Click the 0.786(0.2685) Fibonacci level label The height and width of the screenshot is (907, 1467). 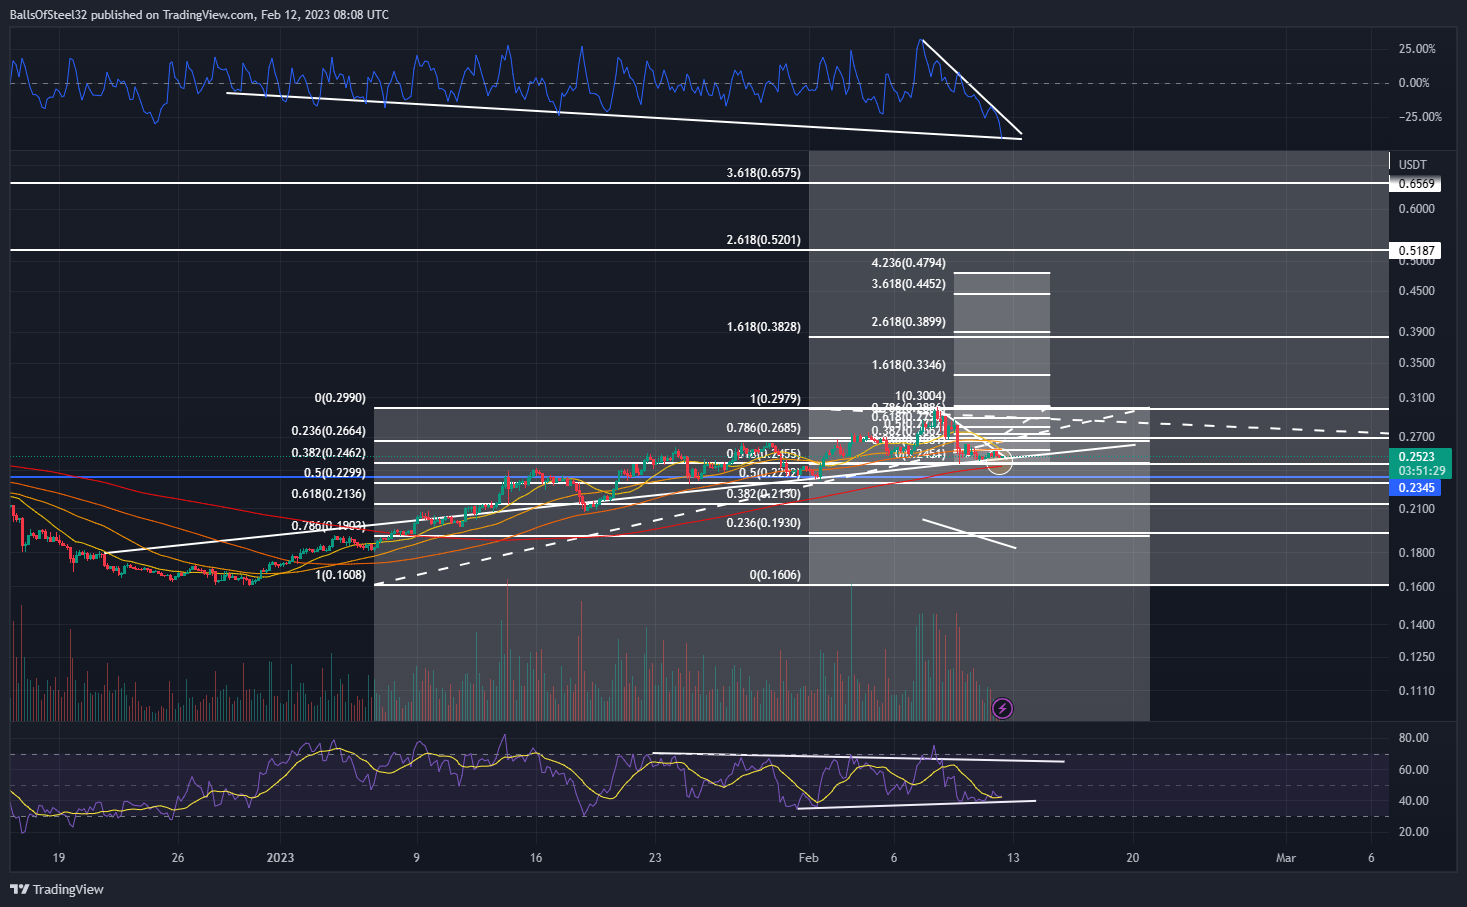763,428
